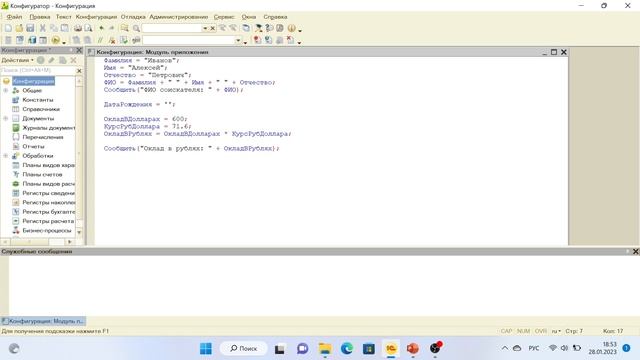Click the РУС language indicator in tray

533,348
